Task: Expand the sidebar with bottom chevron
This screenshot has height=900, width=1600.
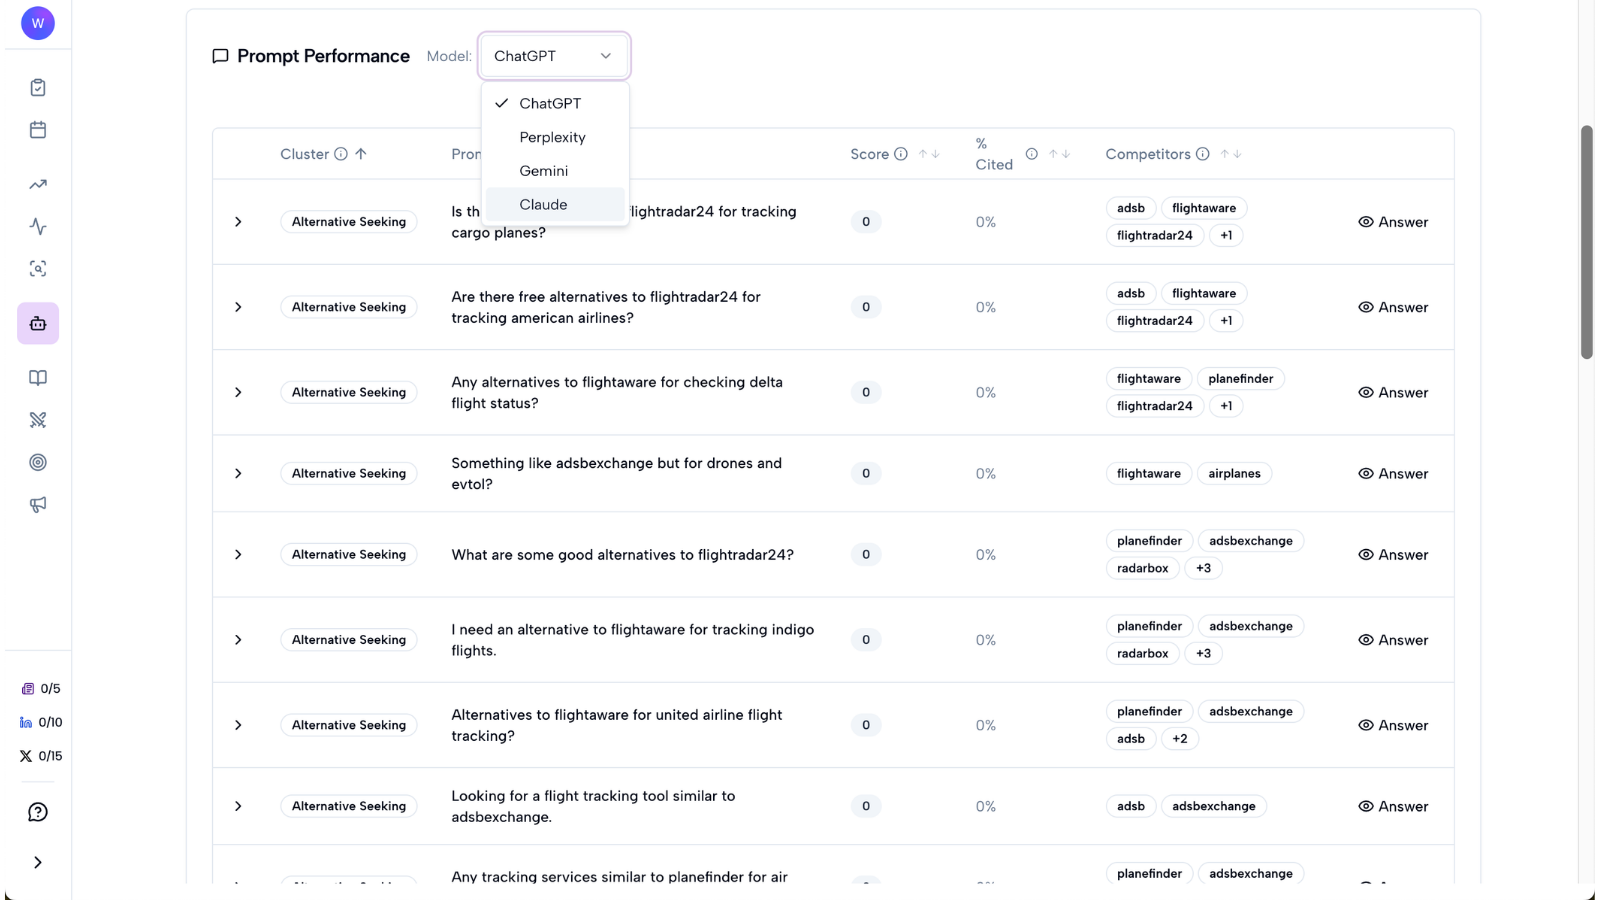Action: pos(38,863)
